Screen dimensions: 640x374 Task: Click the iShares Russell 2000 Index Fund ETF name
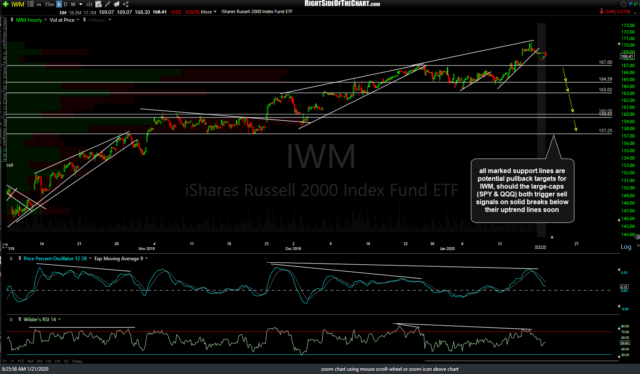click(257, 12)
